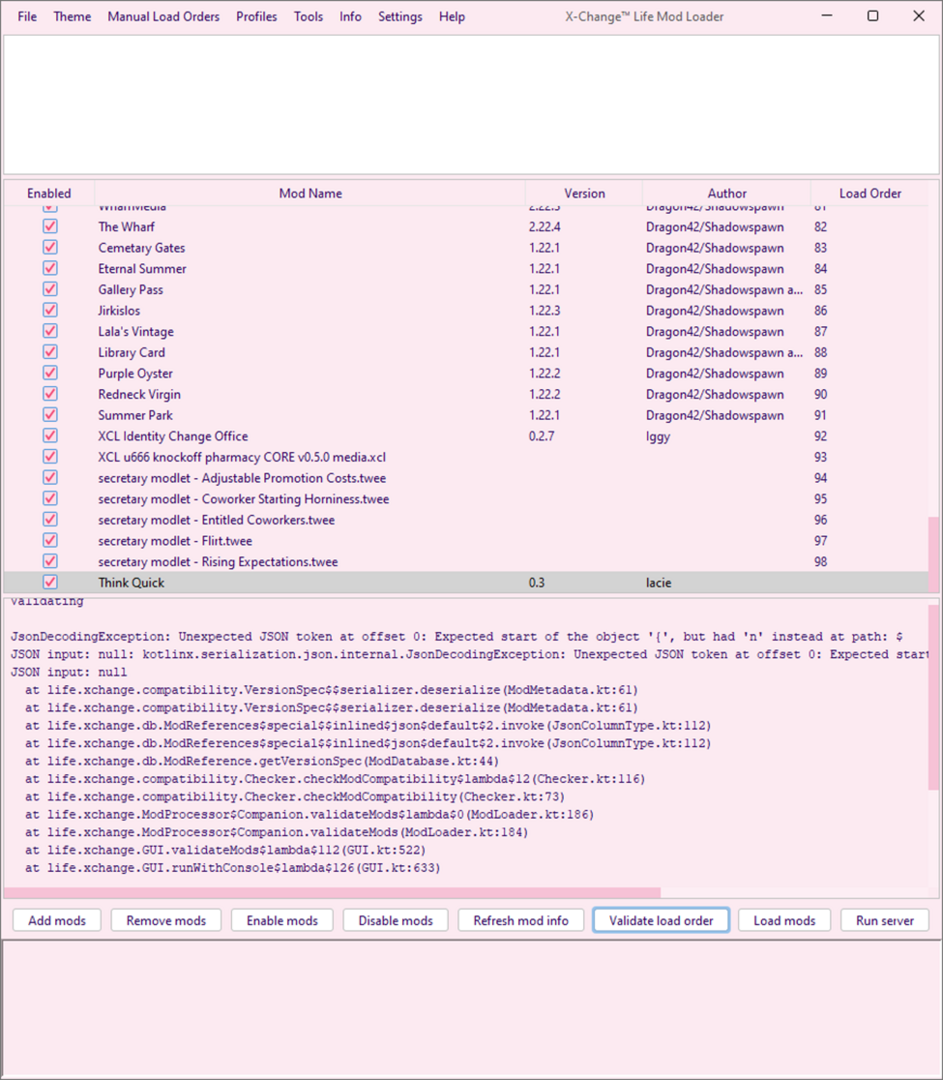
Task: Toggle Coworker Starting Horniness.twee checkbox
Action: pos(50,499)
